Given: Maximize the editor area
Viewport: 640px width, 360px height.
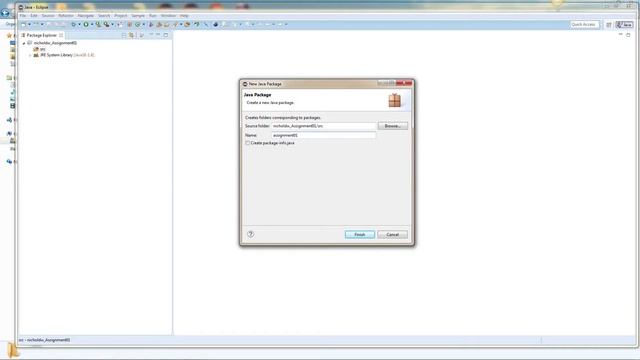Looking at the screenshot, I should (x=628, y=35).
